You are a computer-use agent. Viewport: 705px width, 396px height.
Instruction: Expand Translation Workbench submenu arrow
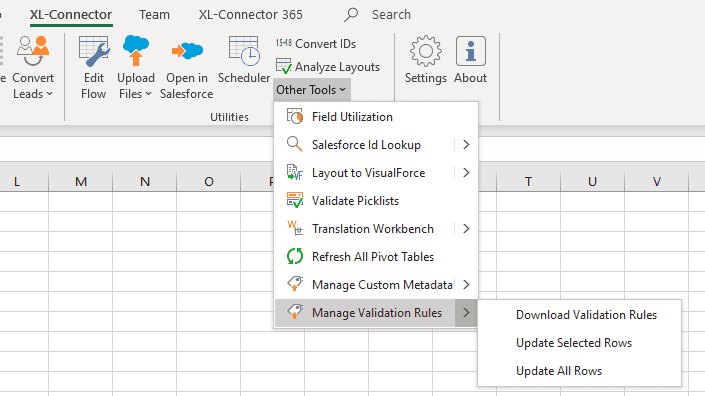pyautogui.click(x=466, y=229)
